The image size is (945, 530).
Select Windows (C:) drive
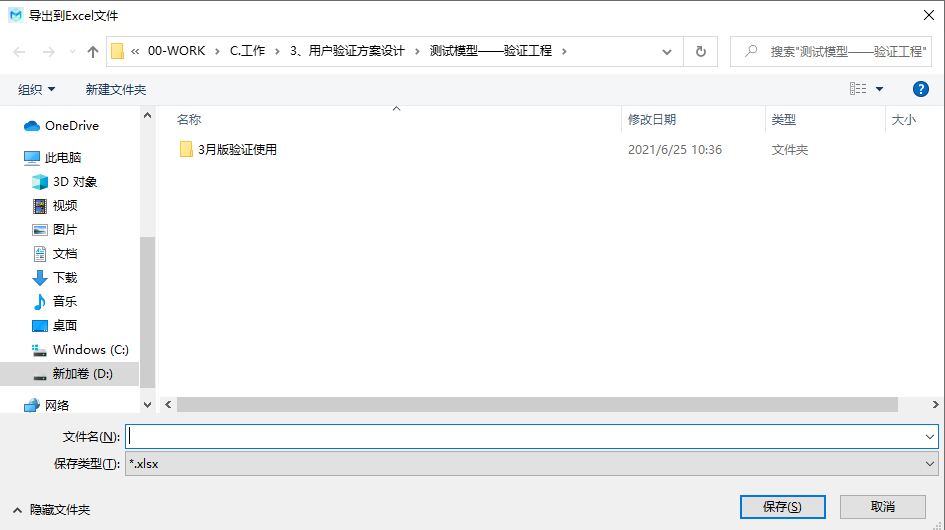coord(80,350)
